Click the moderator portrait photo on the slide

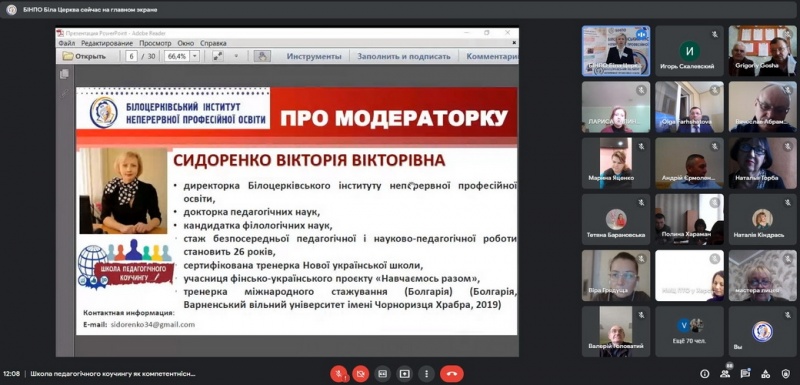[123, 191]
